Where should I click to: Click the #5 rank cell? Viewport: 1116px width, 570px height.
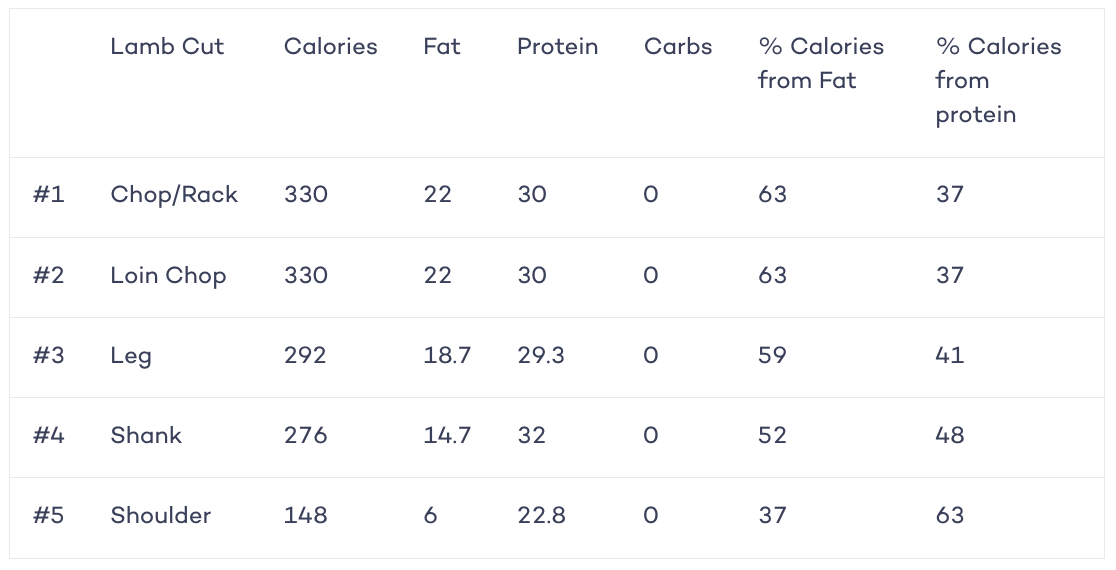click(x=48, y=515)
